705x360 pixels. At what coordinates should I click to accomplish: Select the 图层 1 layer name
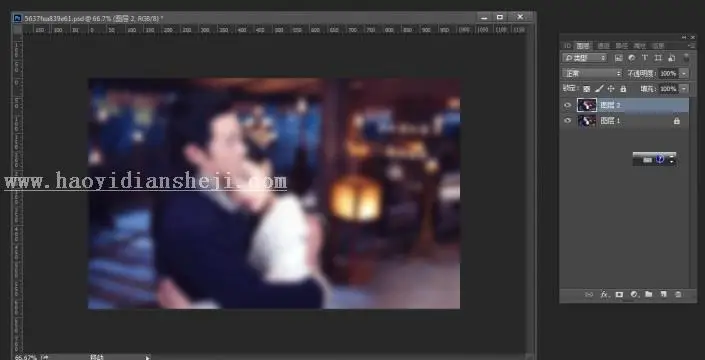click(611, 121)
